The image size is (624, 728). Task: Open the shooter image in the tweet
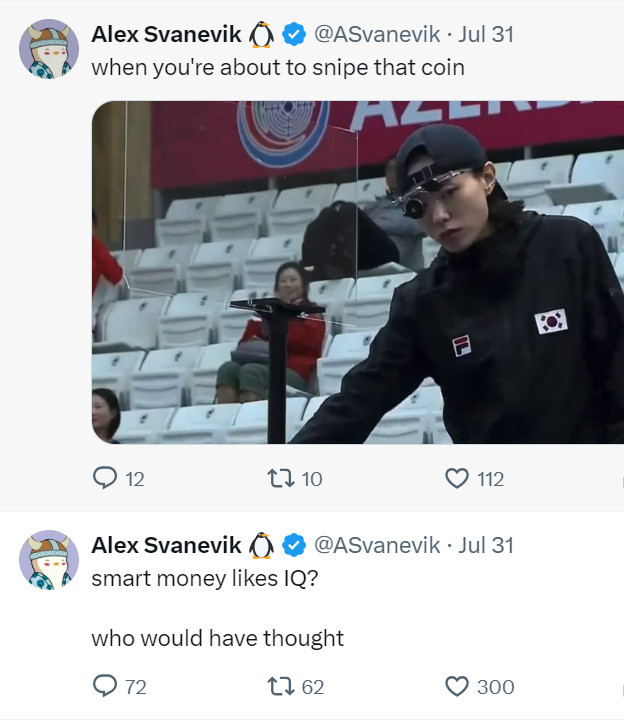(x=358, y=272)
